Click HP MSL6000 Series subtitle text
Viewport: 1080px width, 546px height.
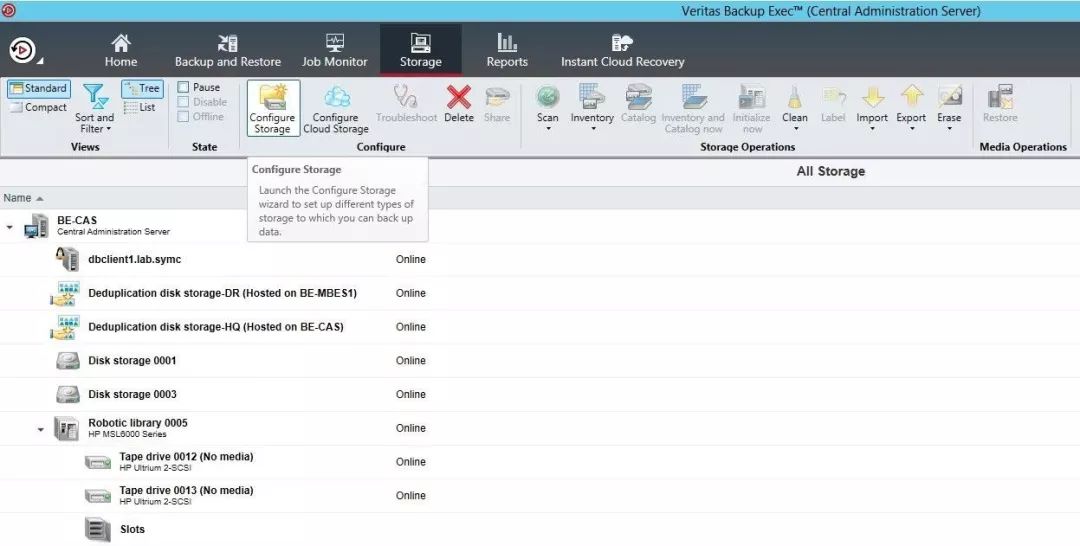click(127, 434)
